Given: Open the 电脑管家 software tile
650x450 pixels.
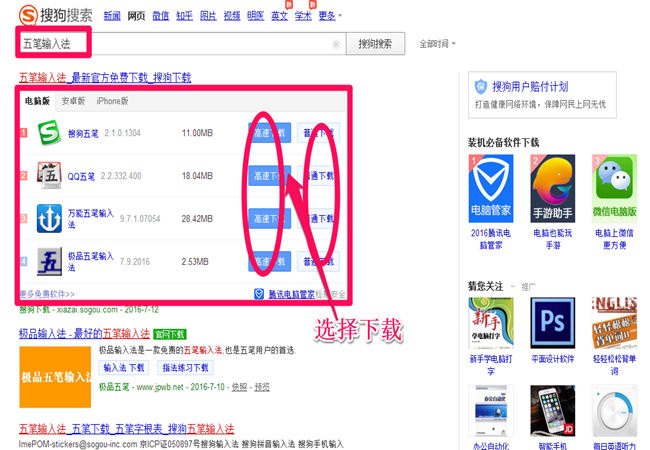Looking at the screenshot, I should coord(491,189).
